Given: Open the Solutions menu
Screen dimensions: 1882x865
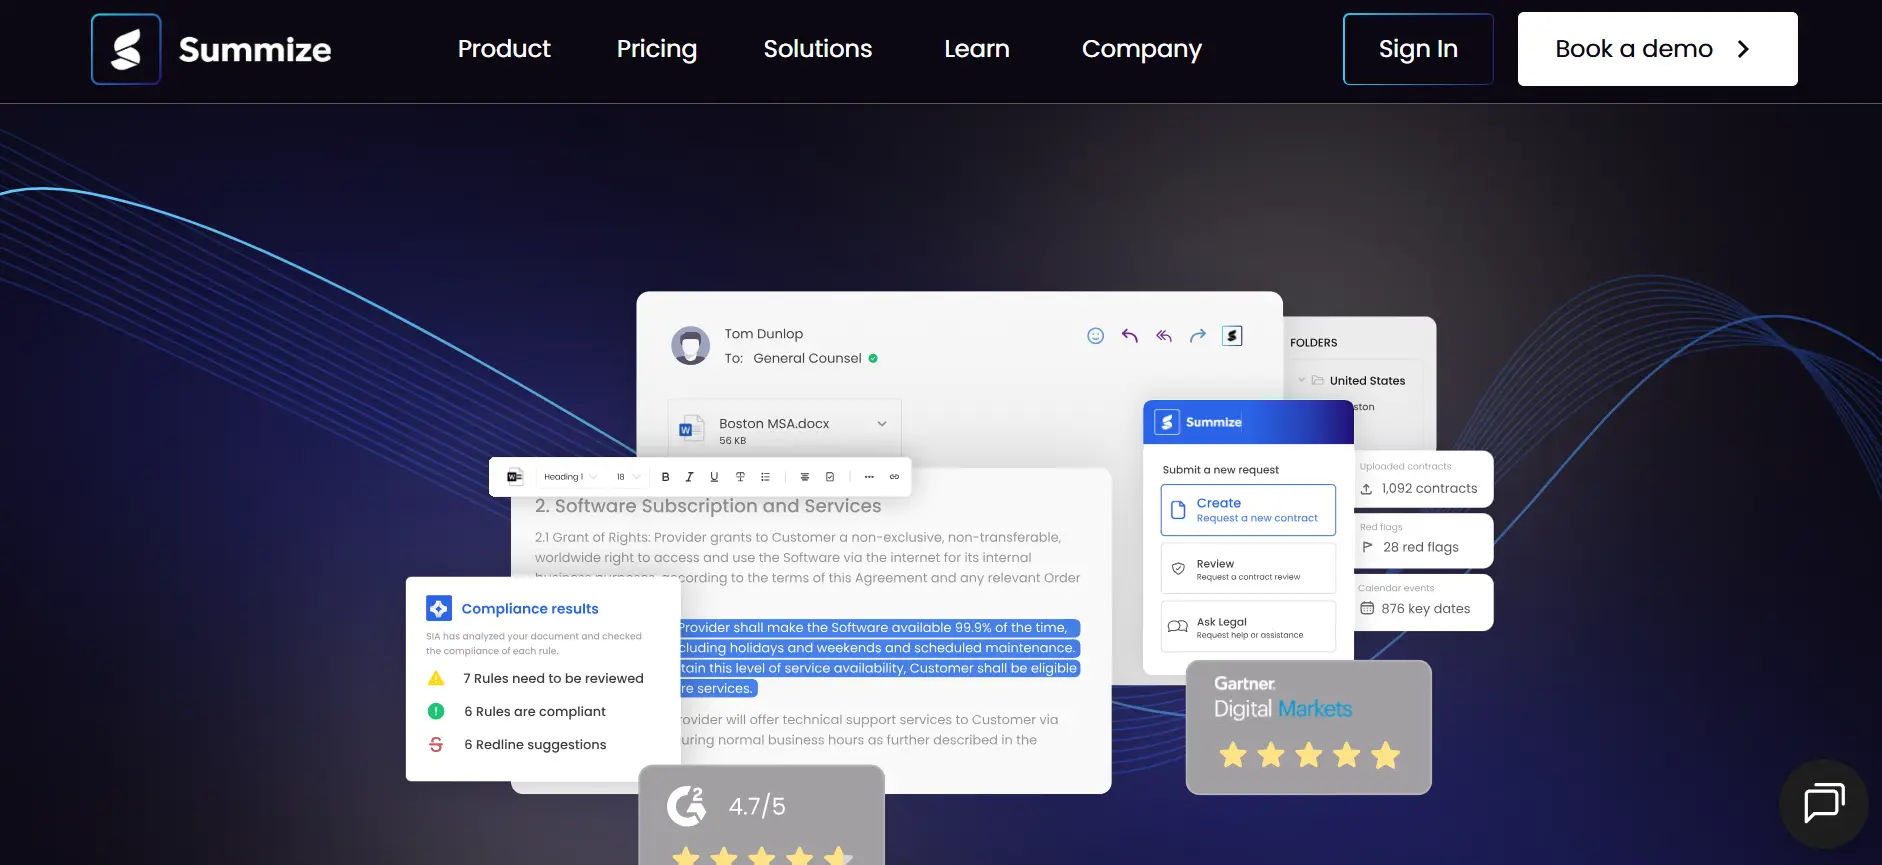Looking at the screenshot, I should [x=818, y=49].
